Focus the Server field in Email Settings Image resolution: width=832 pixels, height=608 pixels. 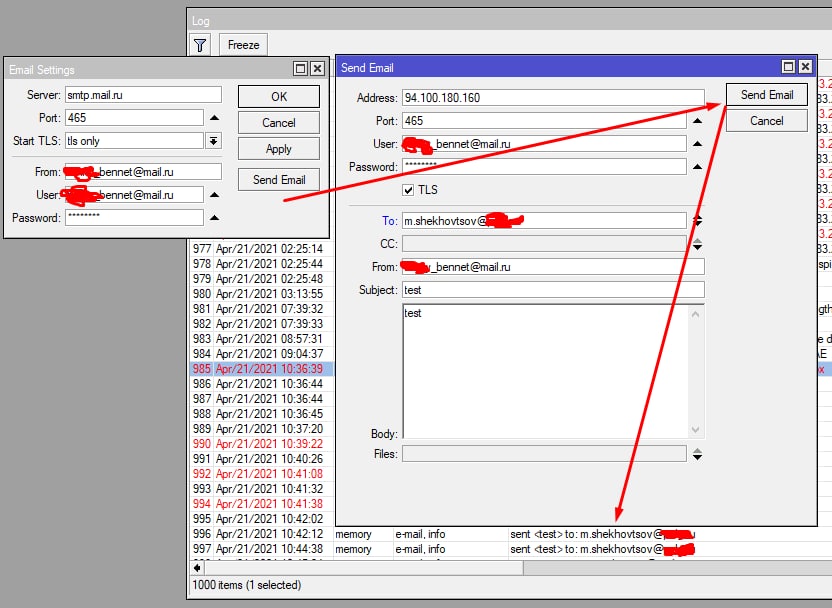click(x=143, y=95)
